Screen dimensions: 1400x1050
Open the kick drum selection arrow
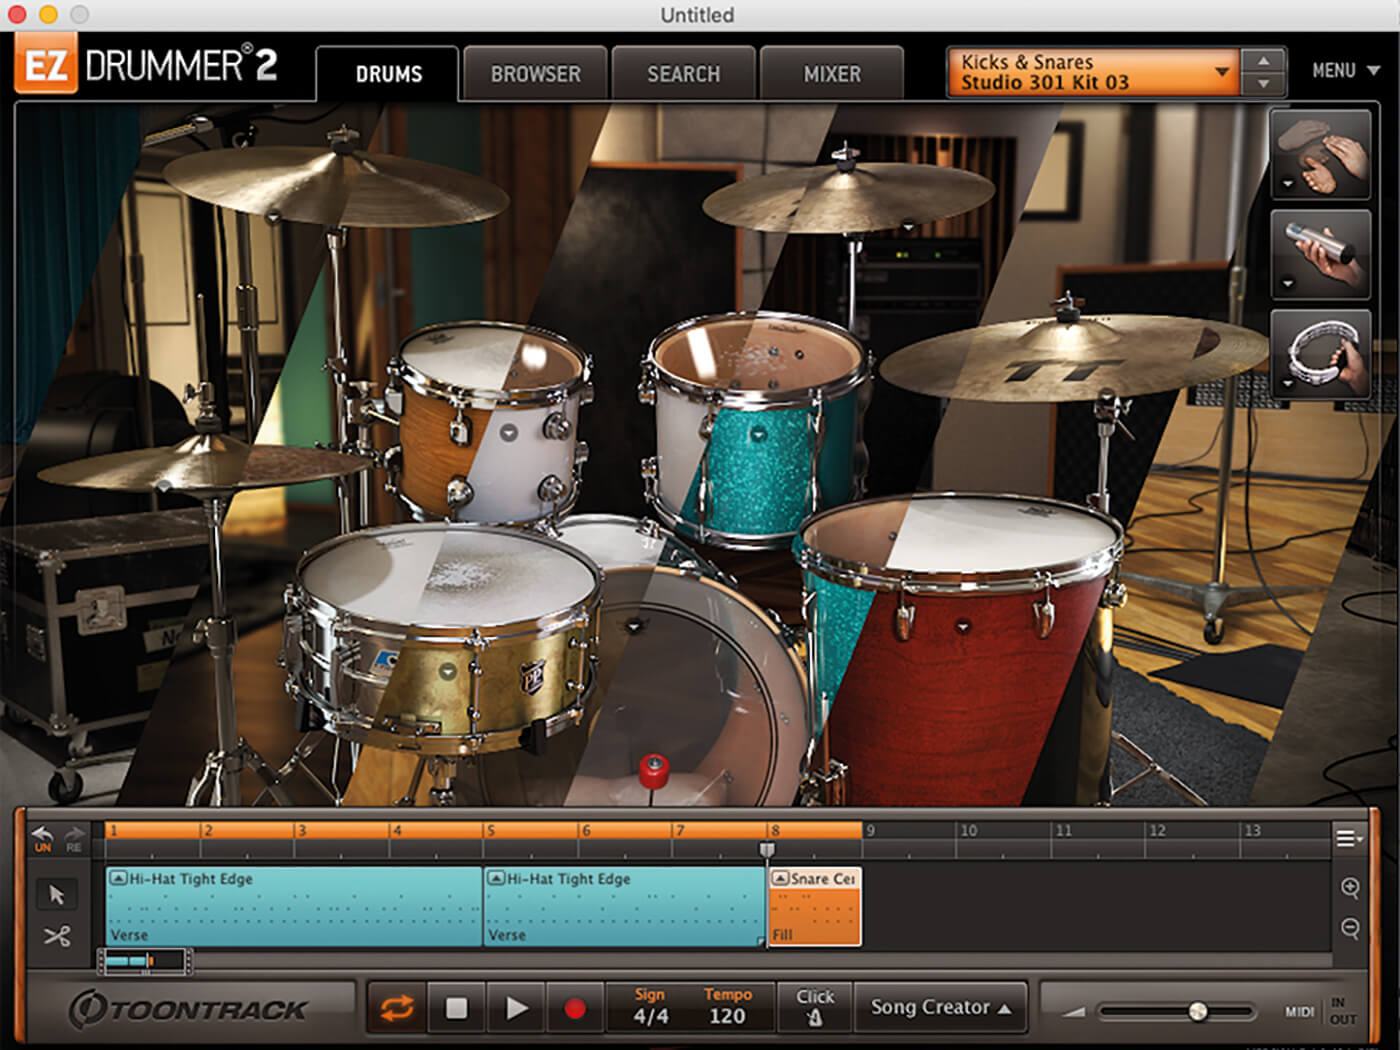tap(633, 626)
